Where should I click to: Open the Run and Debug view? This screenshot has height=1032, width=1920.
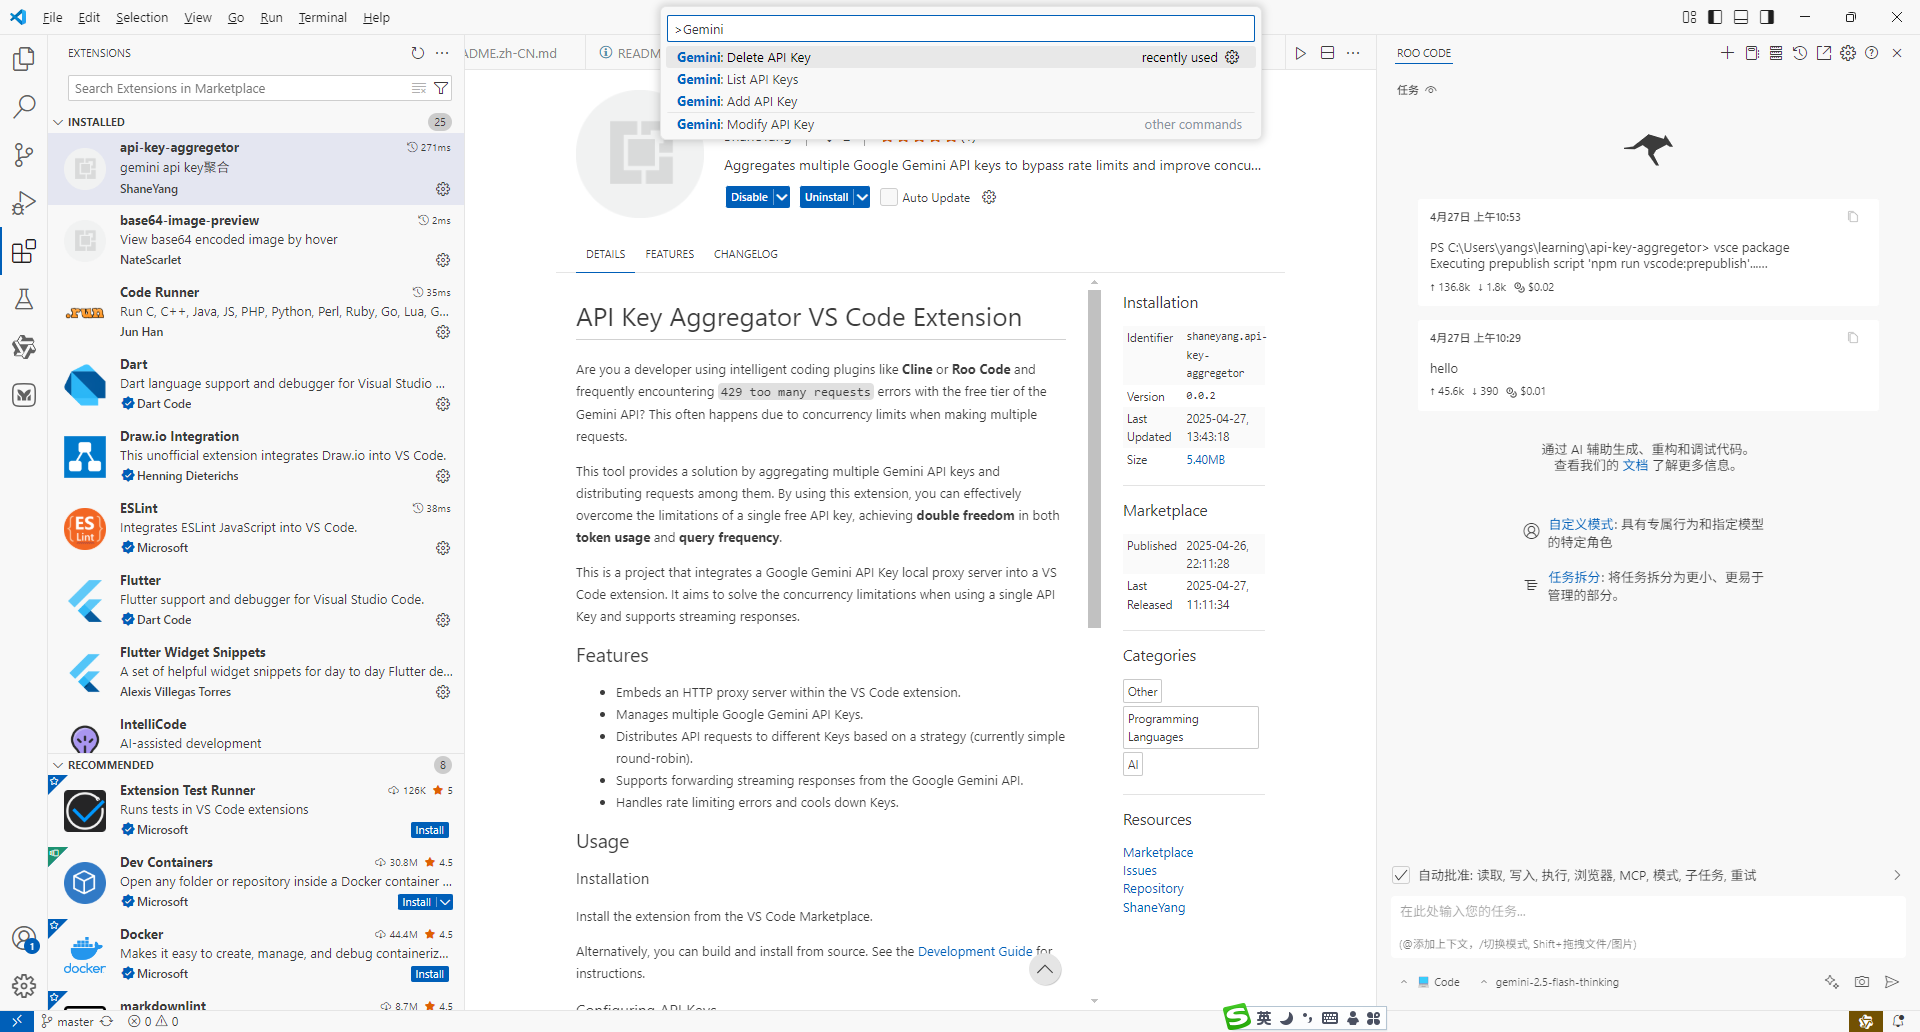(x=24, y=203)
